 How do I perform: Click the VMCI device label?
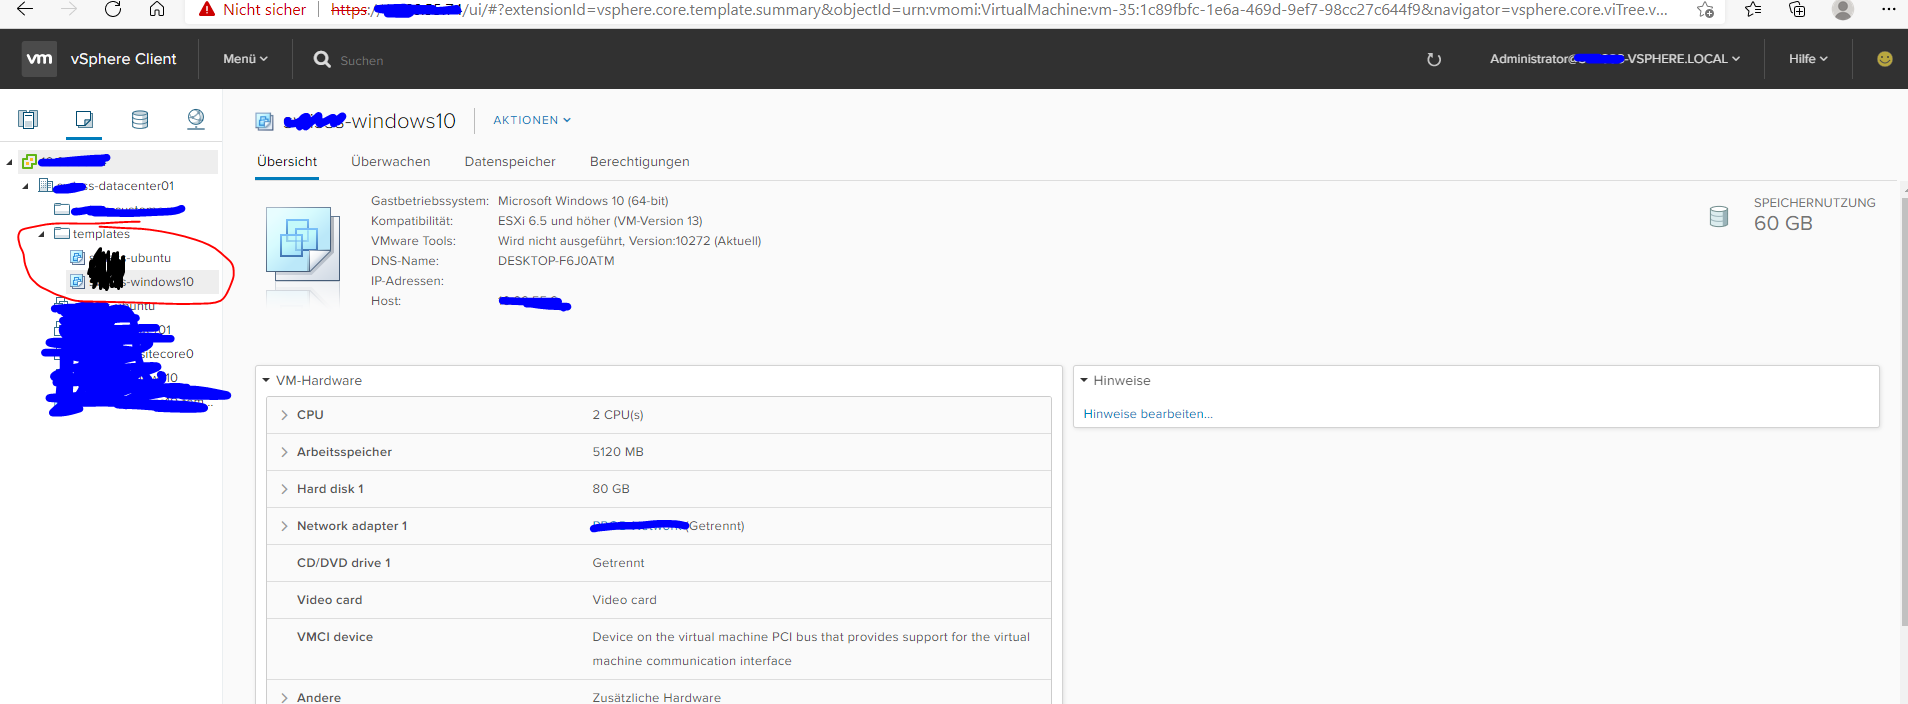tap(335, 637)
